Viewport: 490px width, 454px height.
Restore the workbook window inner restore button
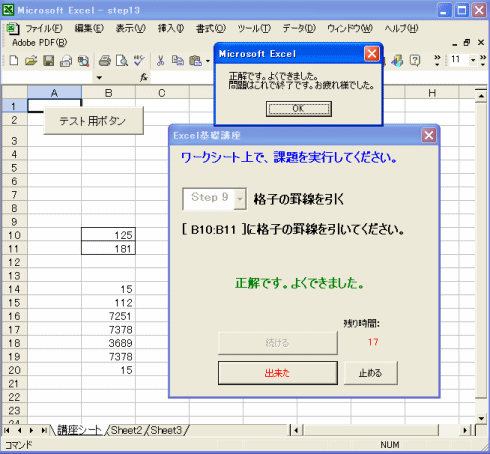467,43
